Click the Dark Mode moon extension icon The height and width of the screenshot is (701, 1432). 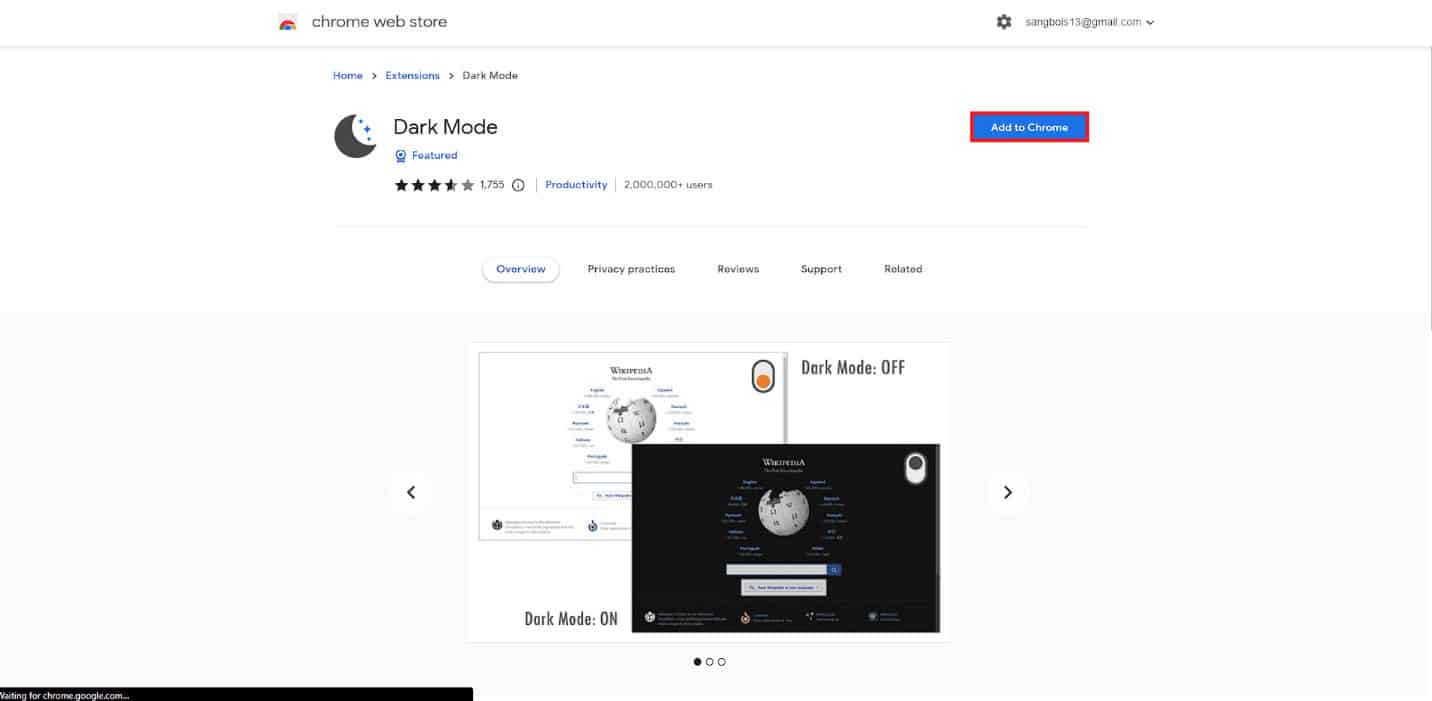pos(355,136)
